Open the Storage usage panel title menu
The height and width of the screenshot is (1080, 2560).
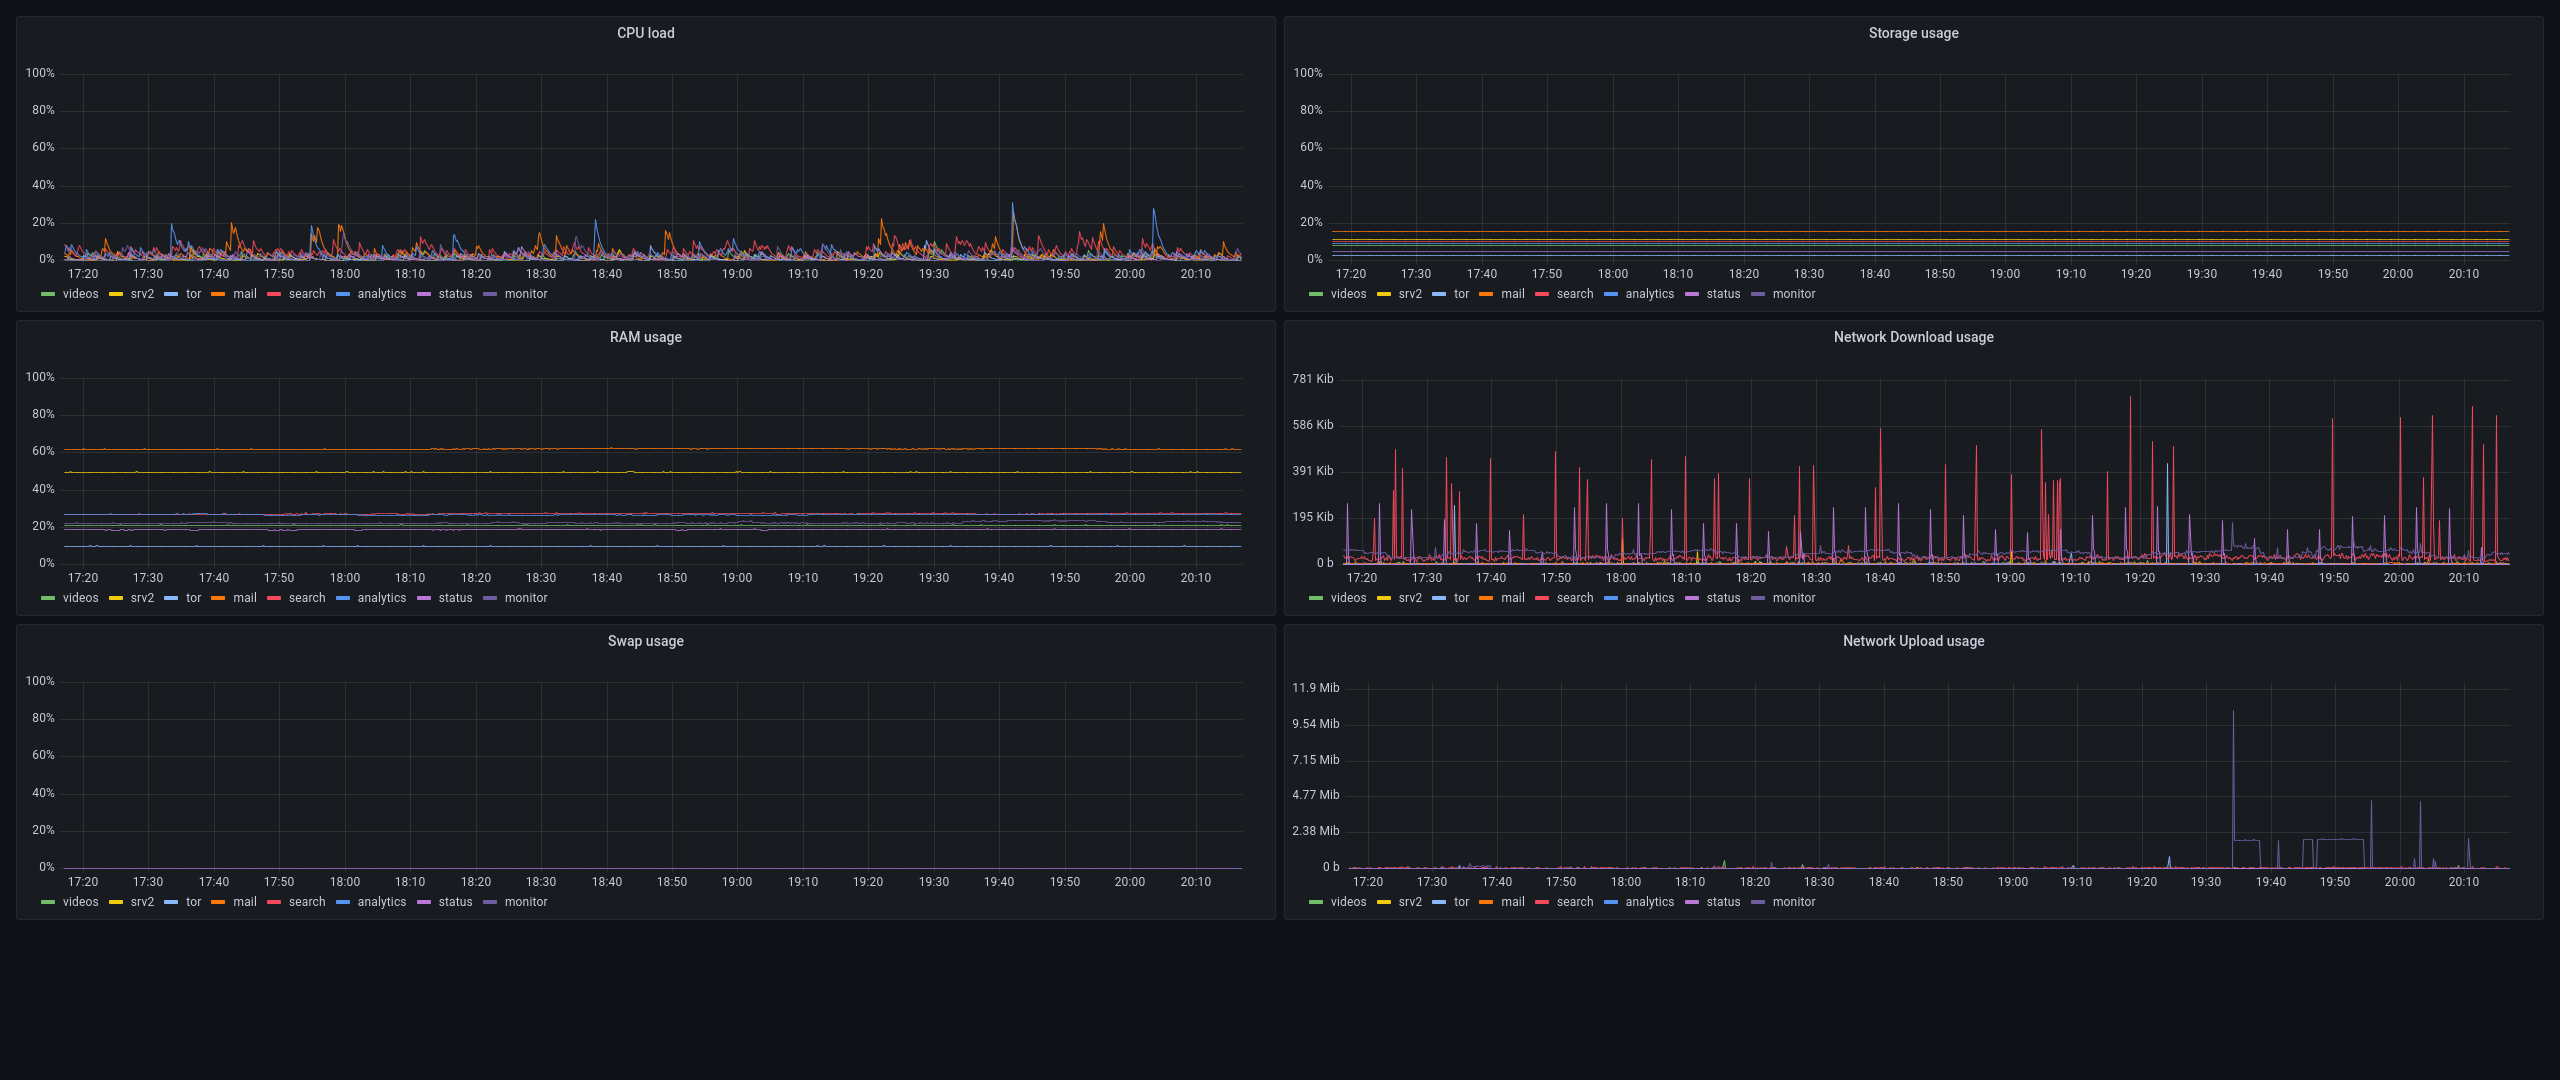point(1912,33)
